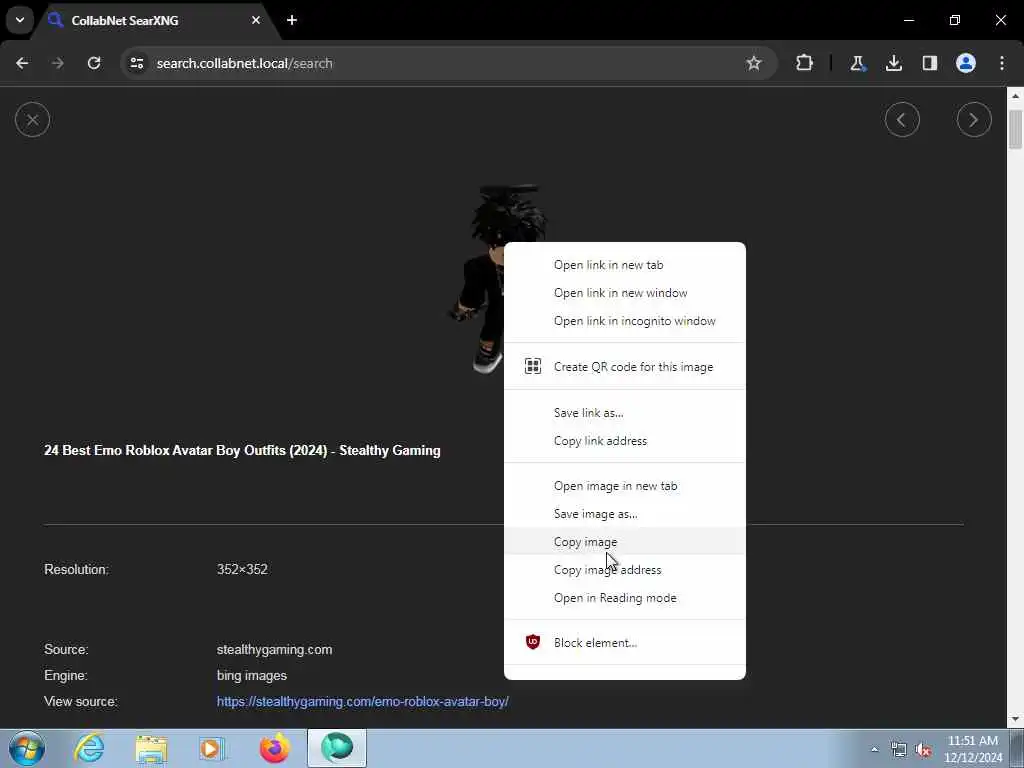Toggle the browser side panel
Image resolution: width=1024 pixels, height=768 pixels.
pyautogui.click(x=929, y=63)
